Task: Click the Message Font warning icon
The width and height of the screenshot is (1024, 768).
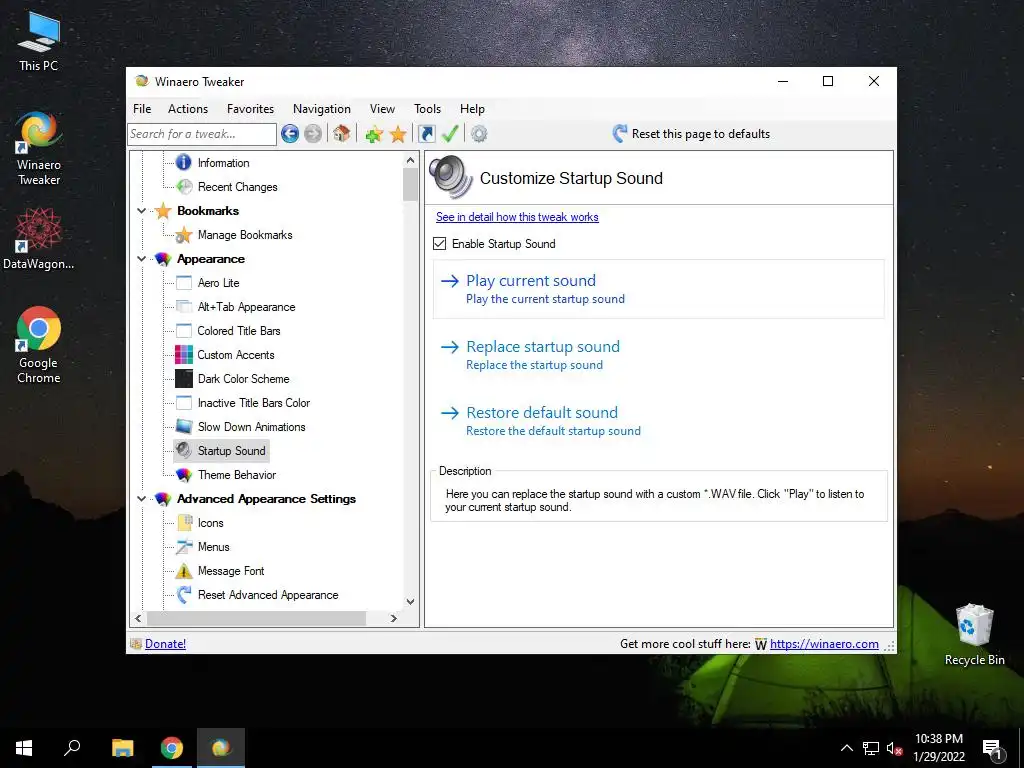Action: point(184,571)
